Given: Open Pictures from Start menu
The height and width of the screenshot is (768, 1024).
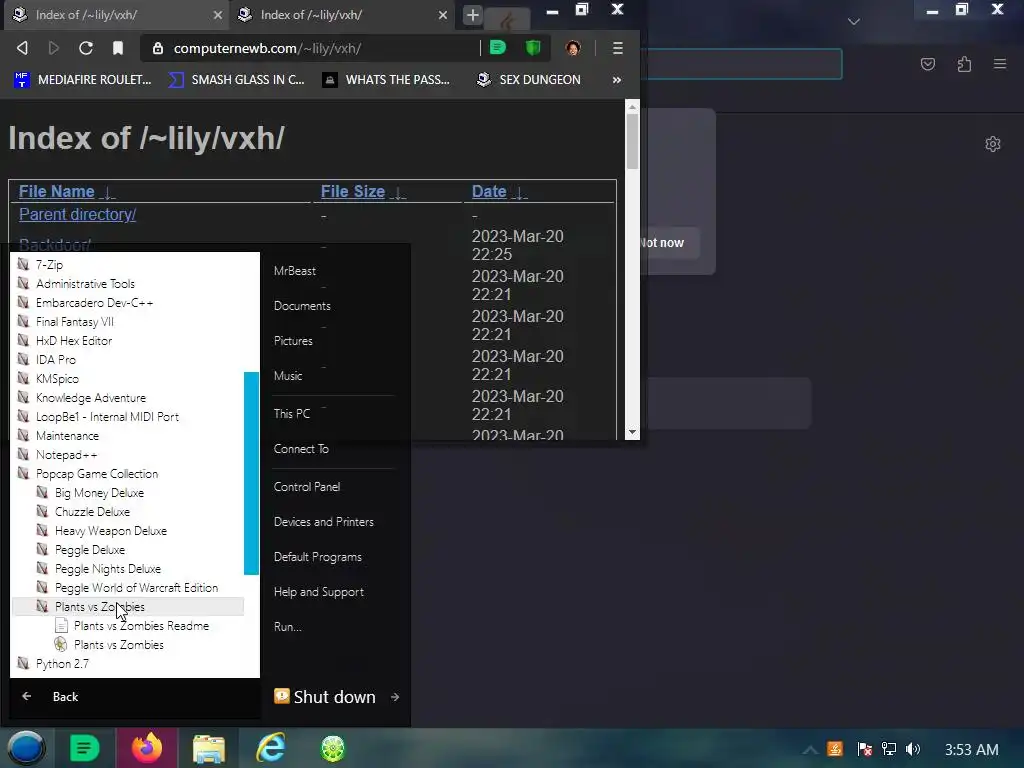Looking at the screenshot, I should pyautogui.click(x=293, y=341).
